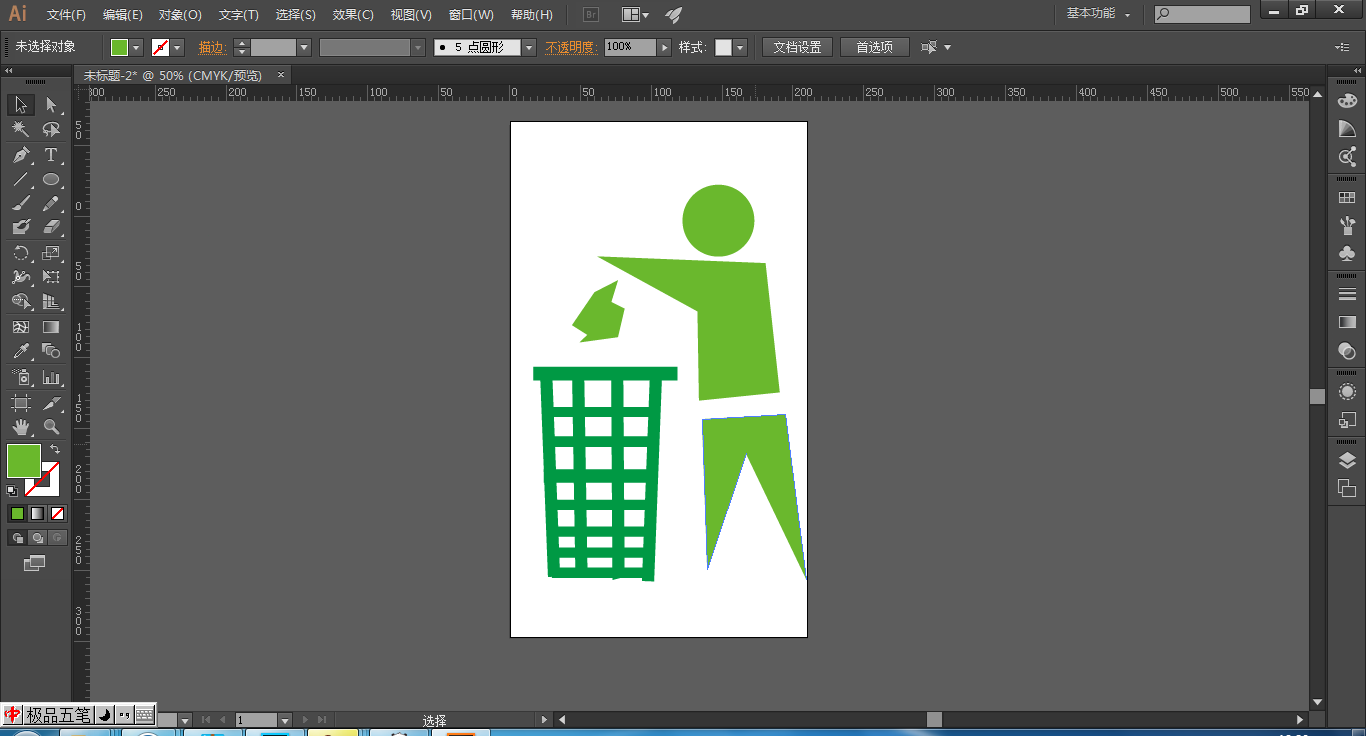This screenshot has height=736, width=1366.
Task: Open the 效果(C) menu
Action: 353,15
